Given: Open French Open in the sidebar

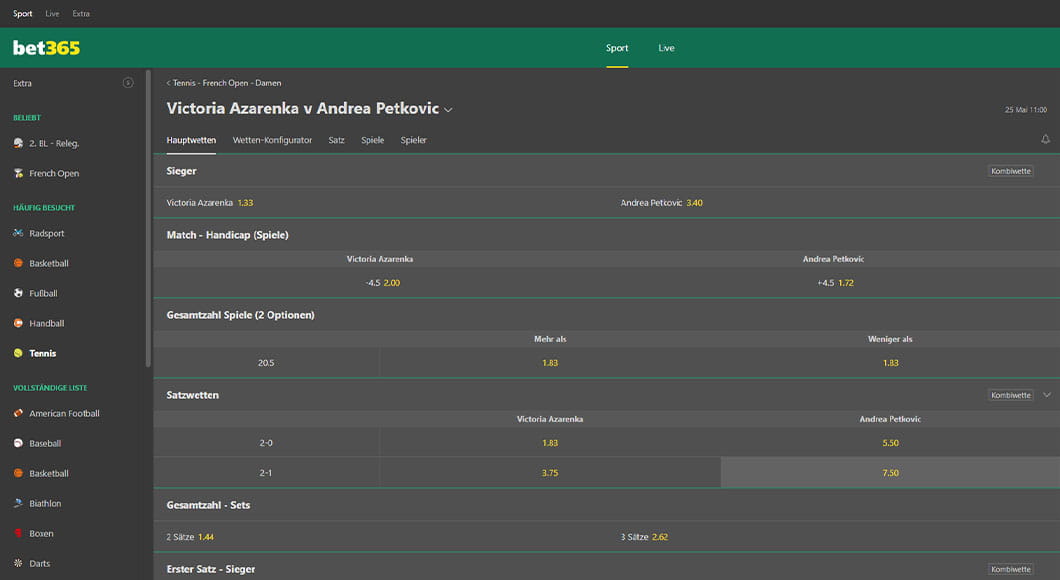Looking at the screenshot, I should pyautogui.click(x=54, y=173).
